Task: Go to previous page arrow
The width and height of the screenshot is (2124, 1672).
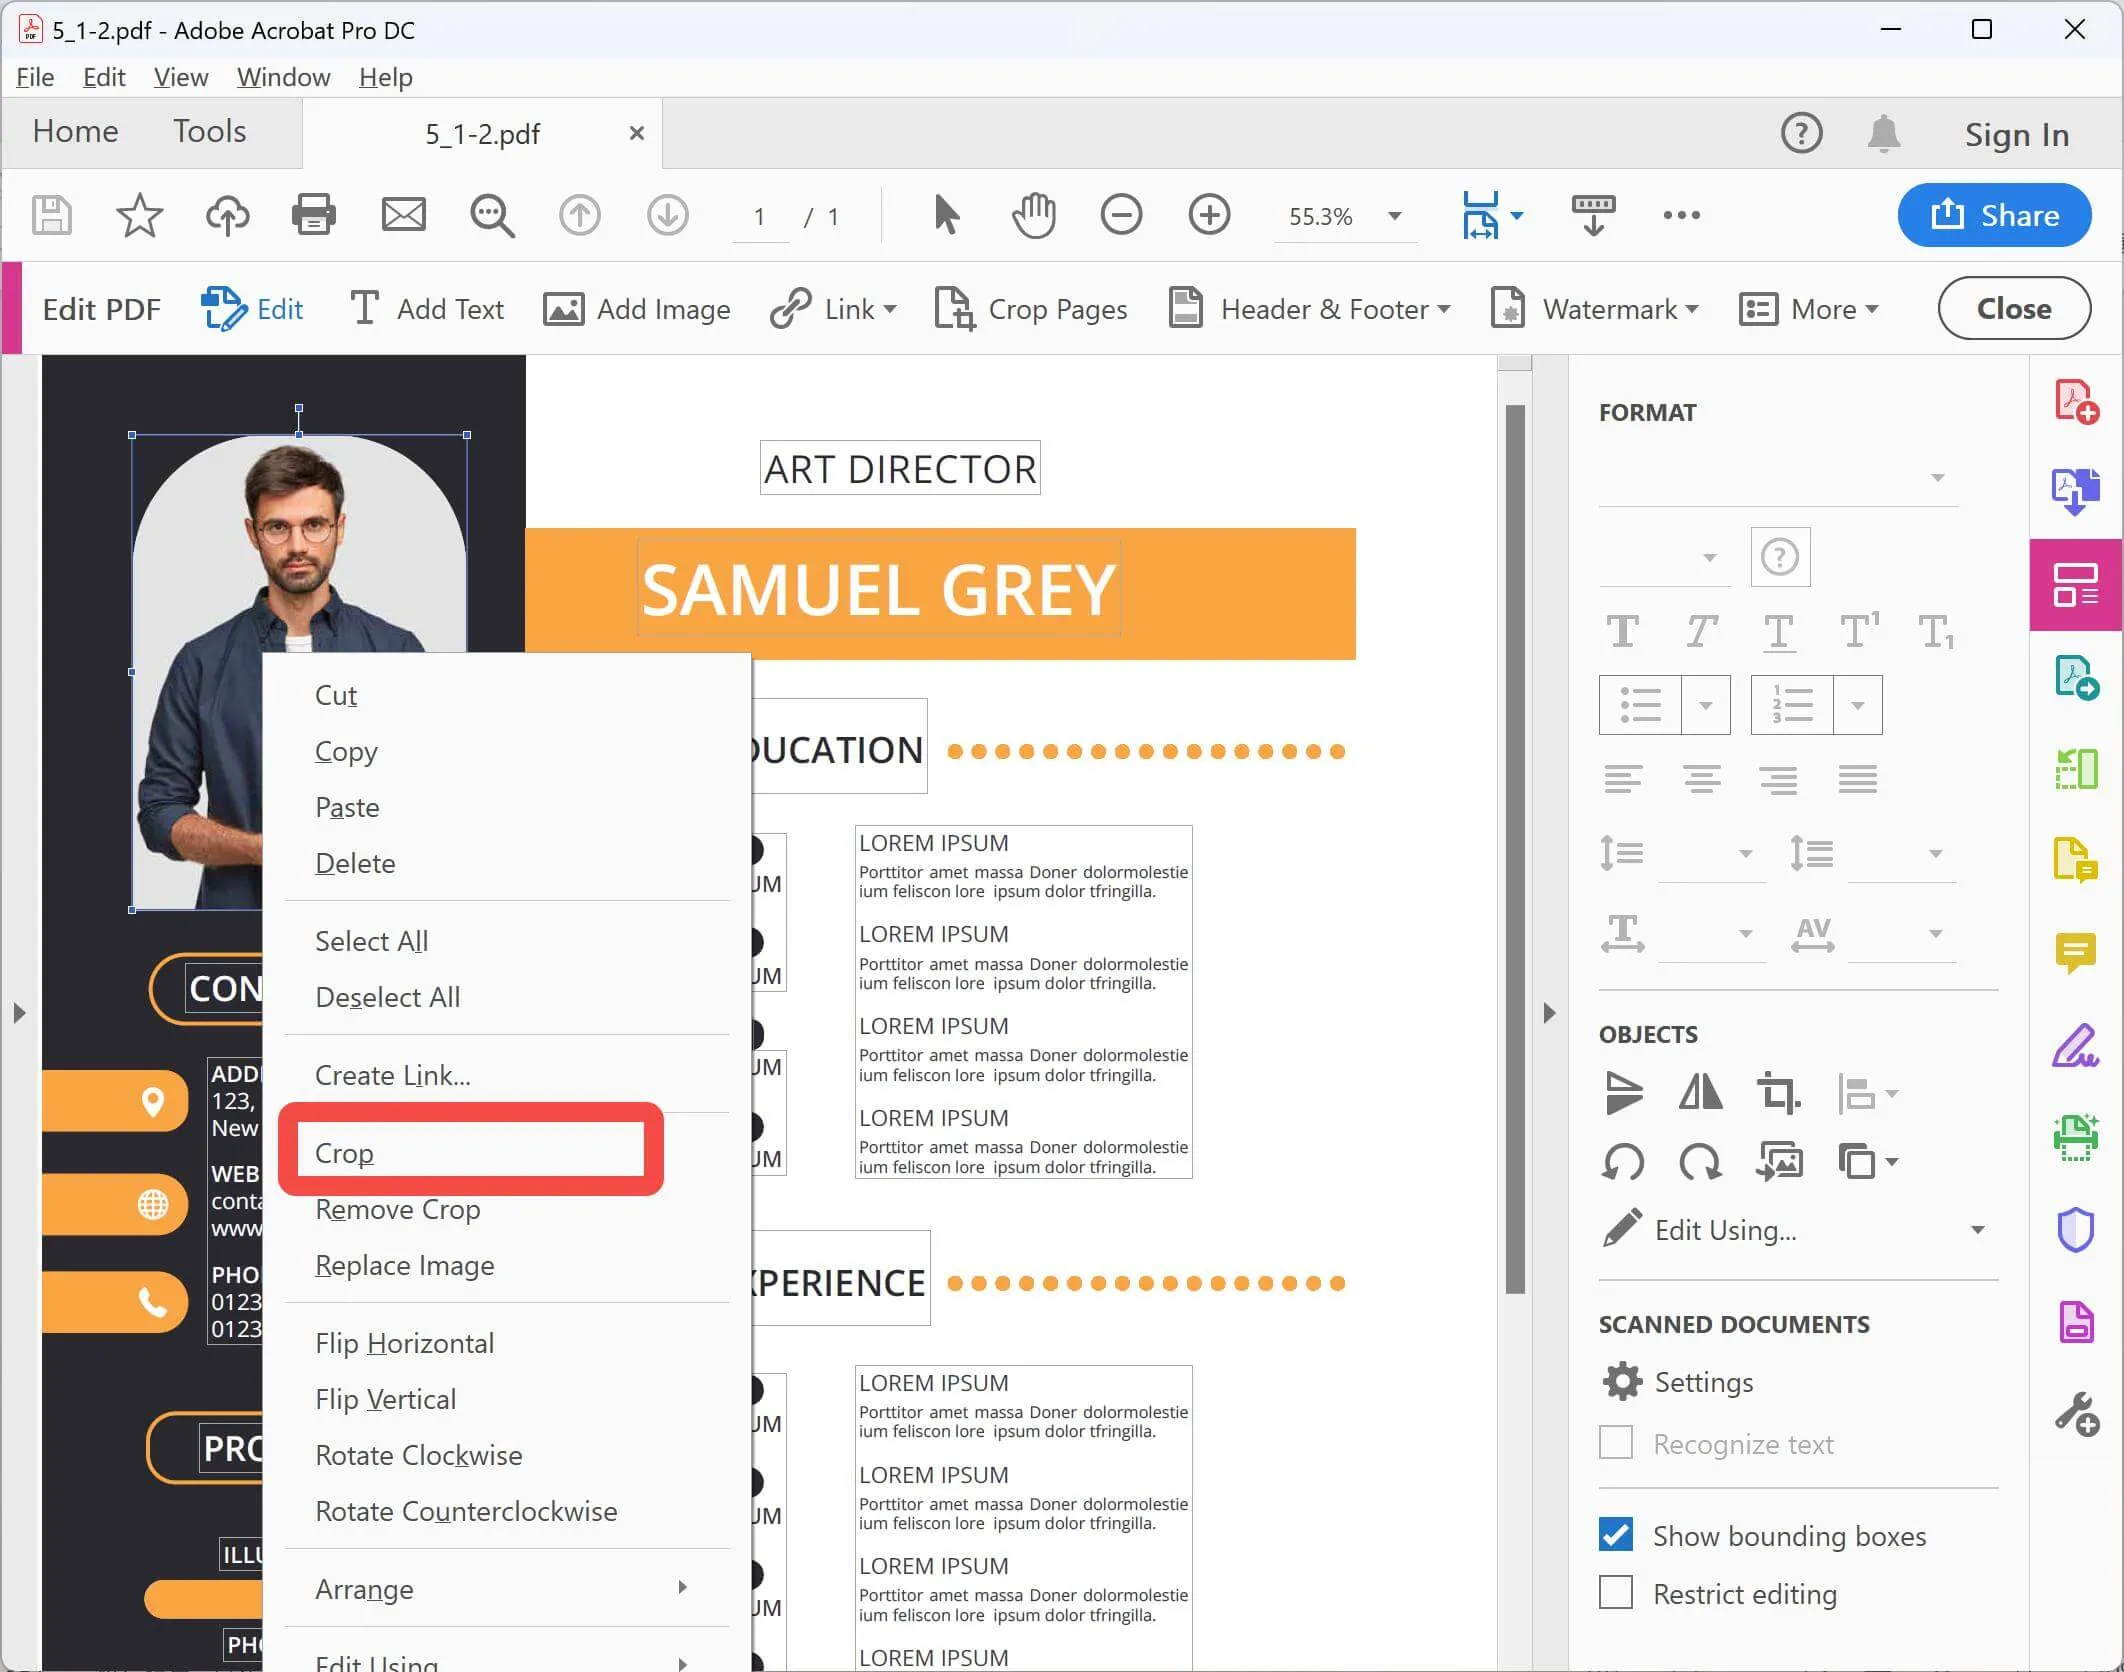Action: click(x=580, y=215)
